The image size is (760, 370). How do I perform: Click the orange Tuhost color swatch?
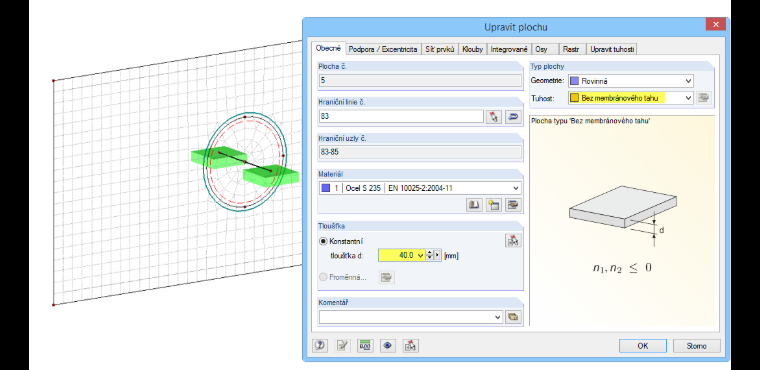point(574,98)
